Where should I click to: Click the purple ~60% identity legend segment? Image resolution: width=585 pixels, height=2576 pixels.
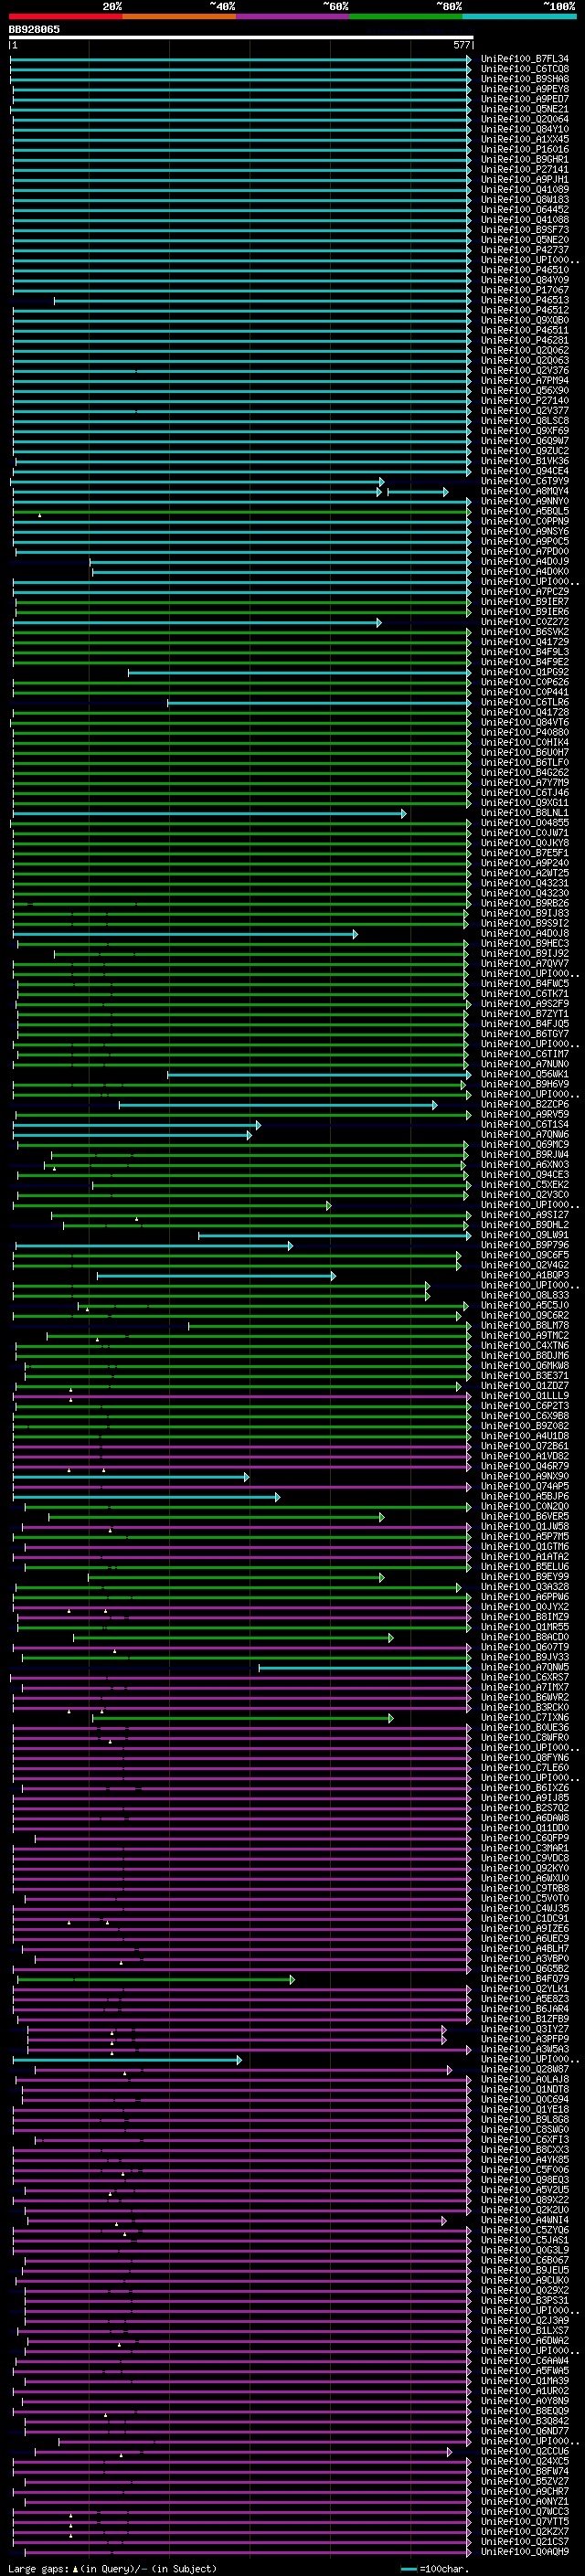[x=293, y=16]
